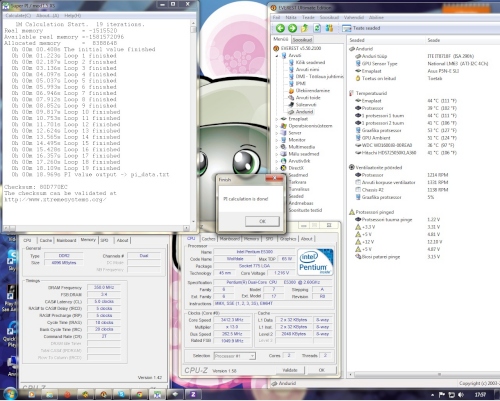
Task: Switch to Menüü tab in EVEREST panel
Action: pos(281,39)
